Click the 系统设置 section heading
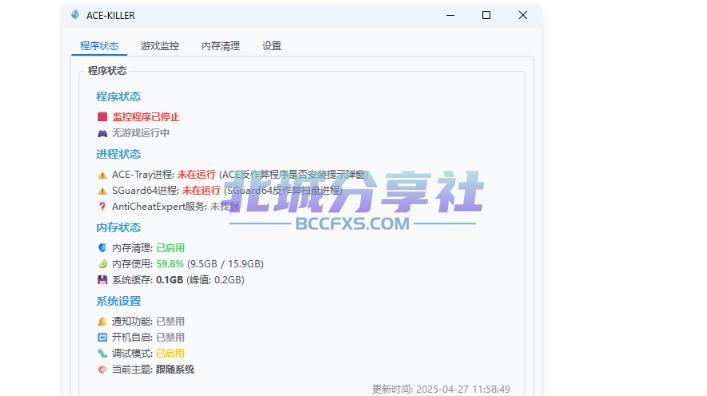 tap(118, 301)
